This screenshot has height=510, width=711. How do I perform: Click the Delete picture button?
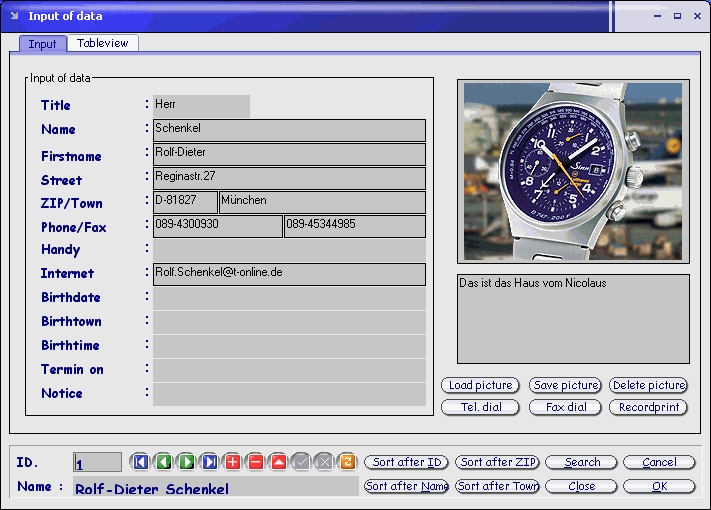coord(648,385)
